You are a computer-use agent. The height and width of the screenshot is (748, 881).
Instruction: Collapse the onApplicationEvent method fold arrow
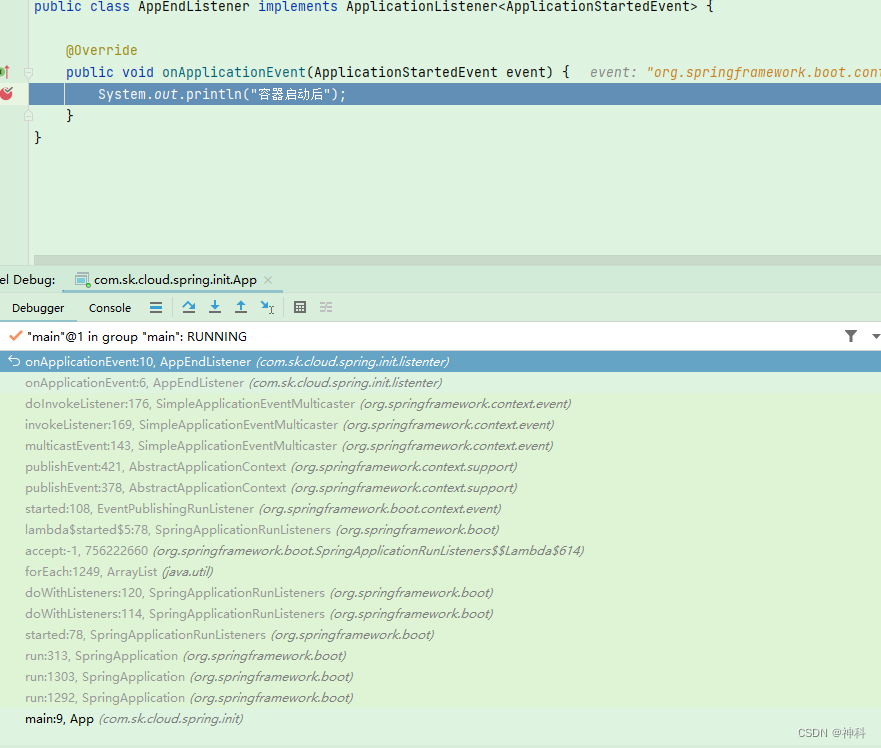[28, 71]
